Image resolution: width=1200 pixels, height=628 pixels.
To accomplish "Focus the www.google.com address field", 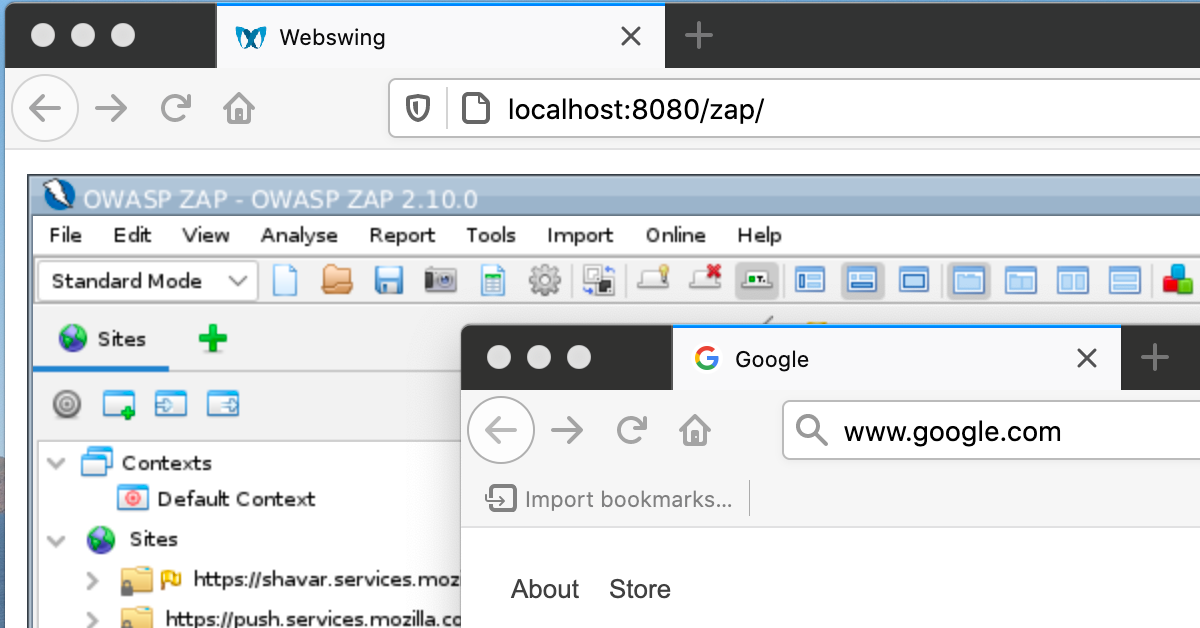I will click(991, 431).
